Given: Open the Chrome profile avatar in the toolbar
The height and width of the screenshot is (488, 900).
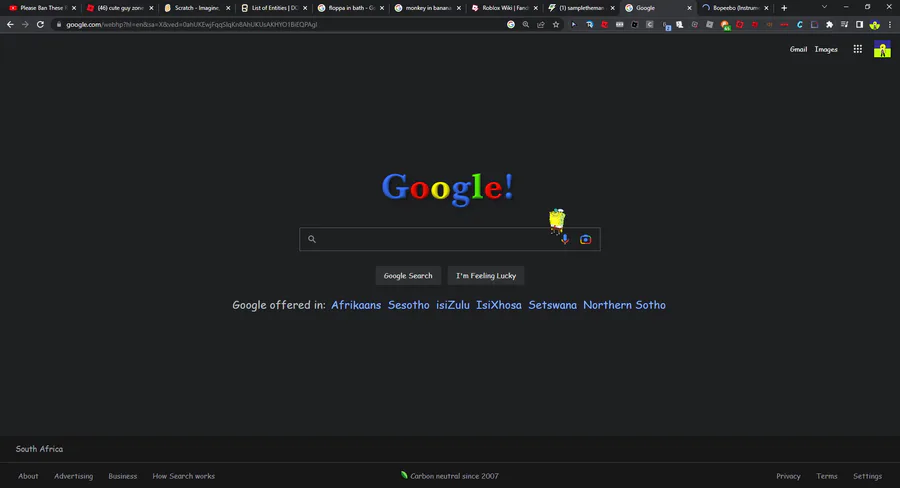Looking at the screenshot, I should point(874,25).
